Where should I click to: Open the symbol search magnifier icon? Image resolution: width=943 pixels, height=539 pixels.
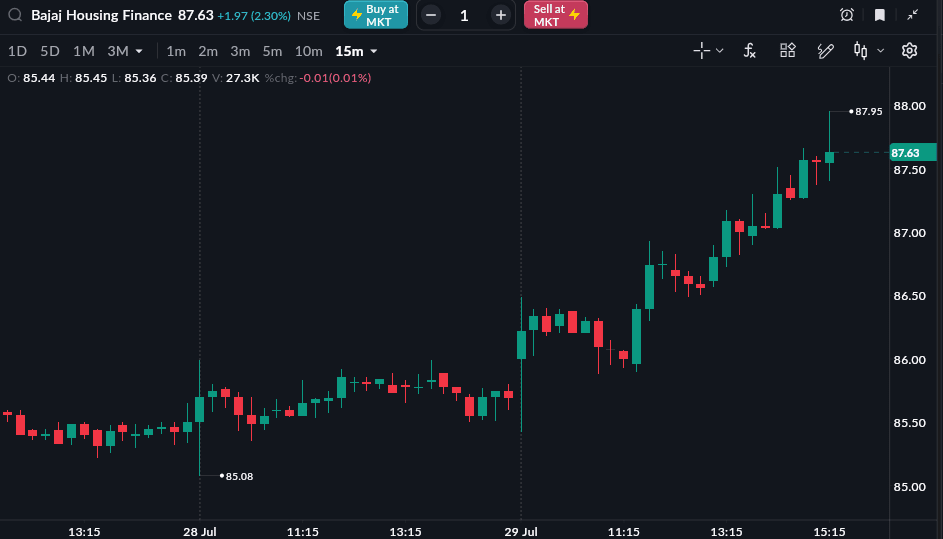point(15,15)
